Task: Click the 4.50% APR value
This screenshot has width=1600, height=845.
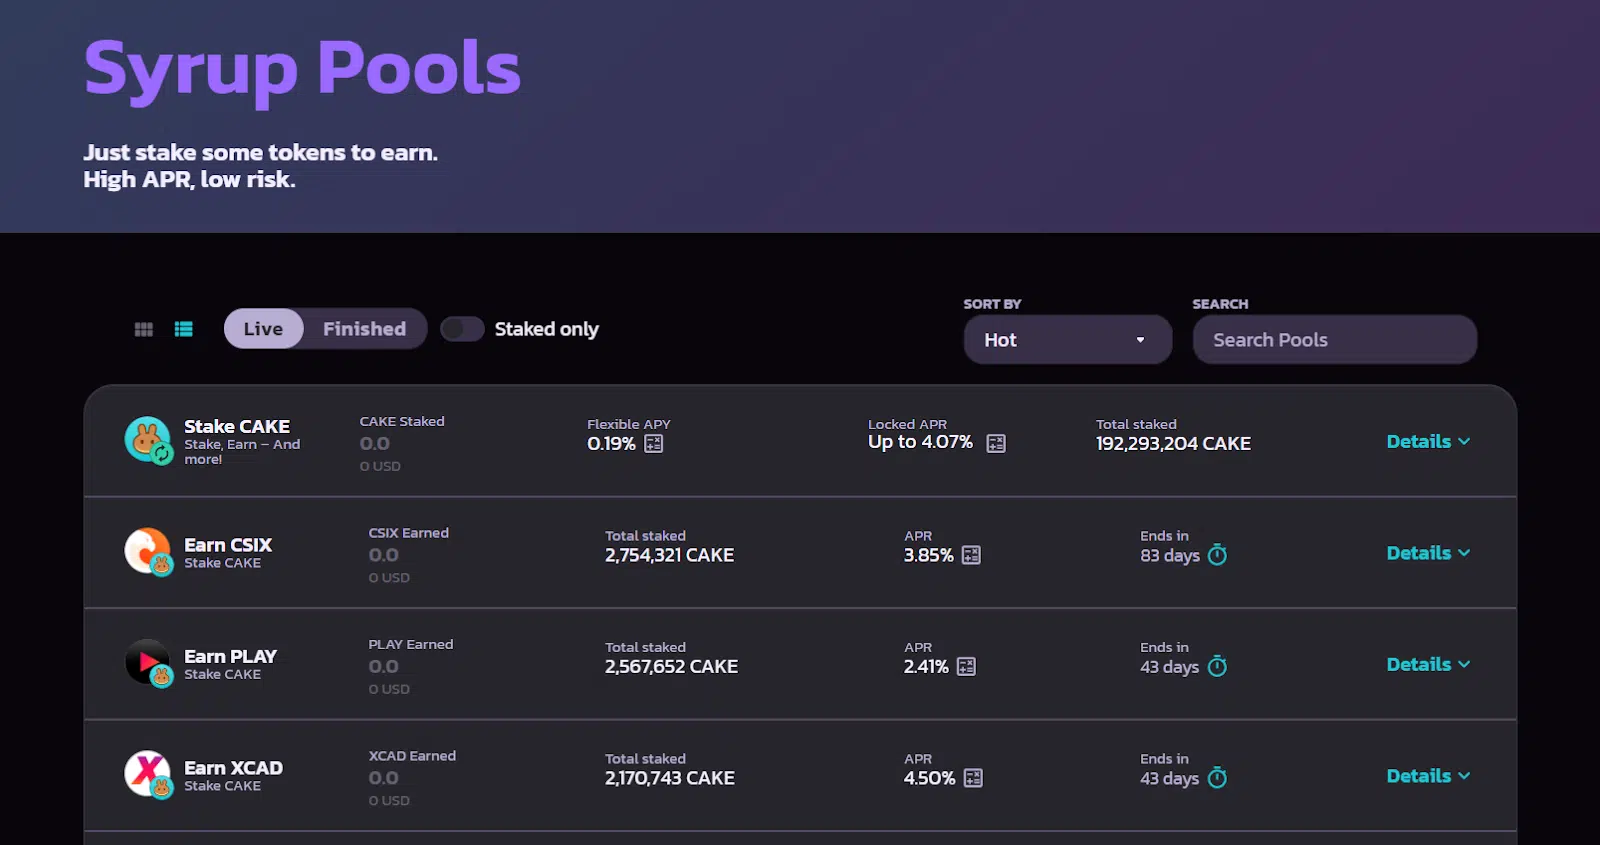Action: (x=930, y=778)
